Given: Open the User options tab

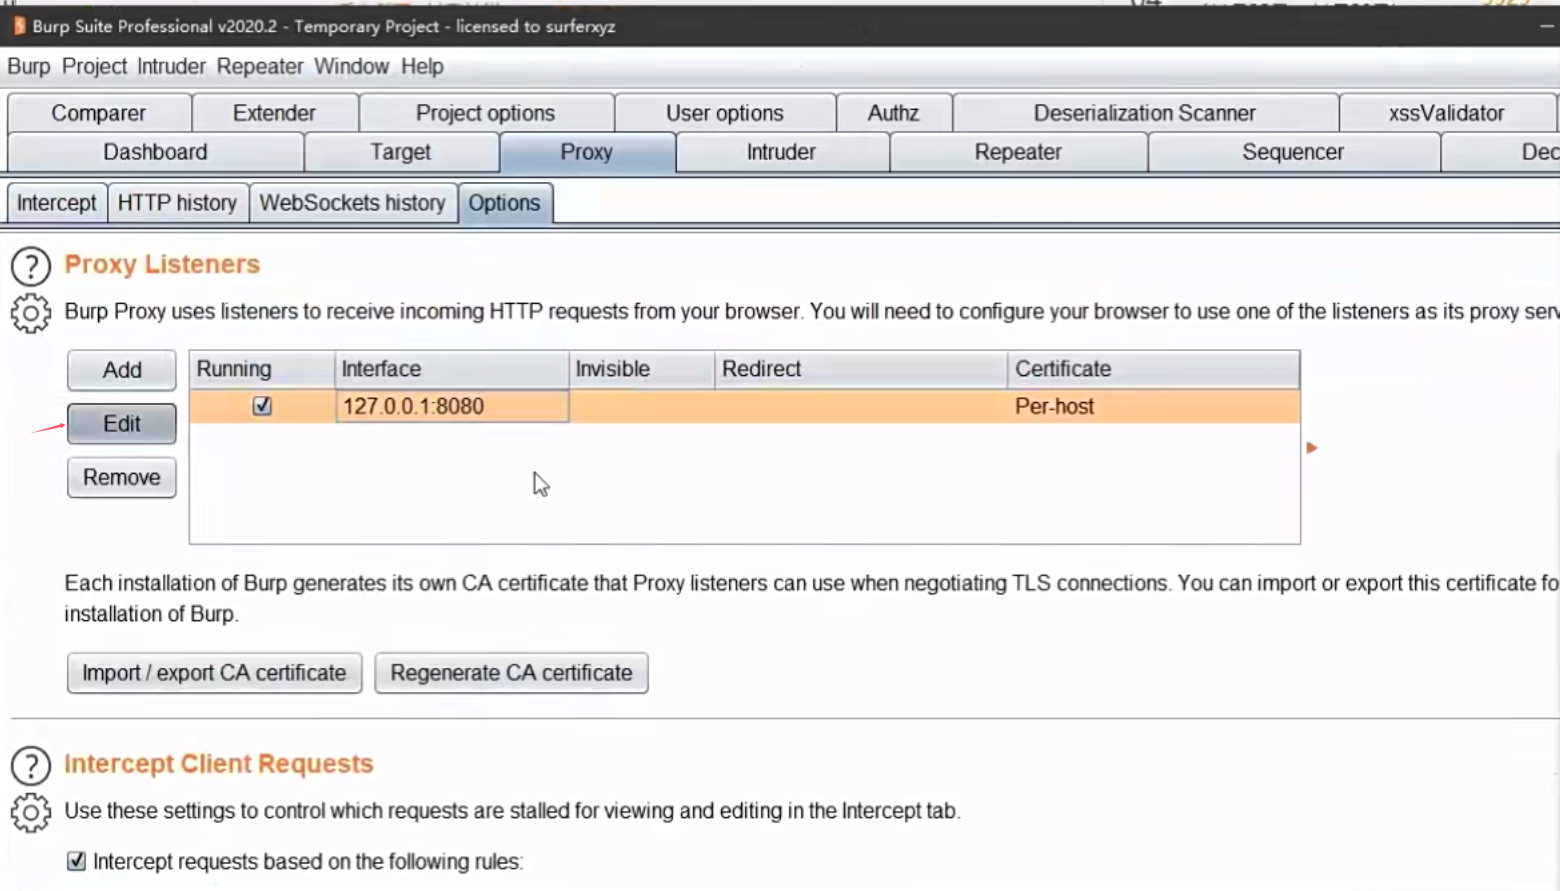Looking at the screenshot, I should (x=725, y=113).
